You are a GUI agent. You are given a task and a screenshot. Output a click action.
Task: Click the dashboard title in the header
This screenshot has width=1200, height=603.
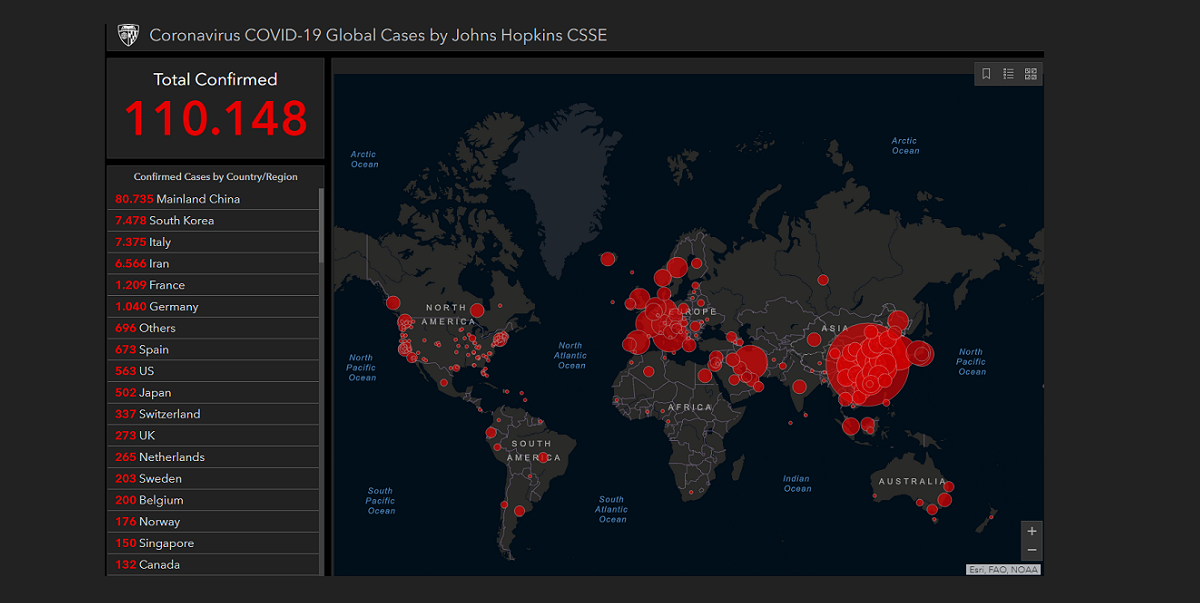378,36
